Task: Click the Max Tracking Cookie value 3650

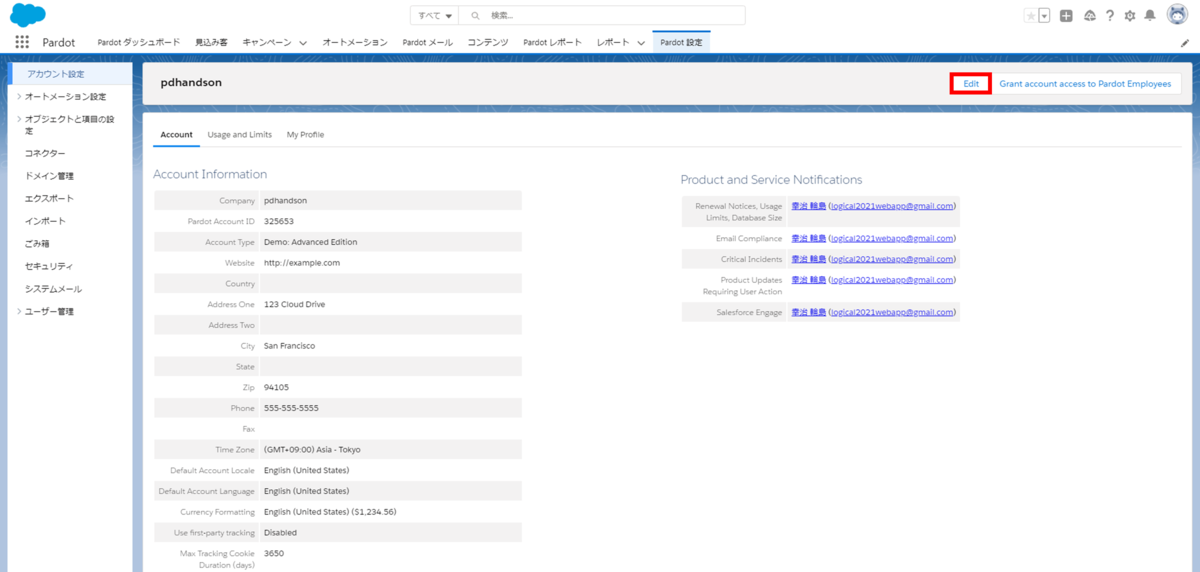Action: (x=274, y=553)
